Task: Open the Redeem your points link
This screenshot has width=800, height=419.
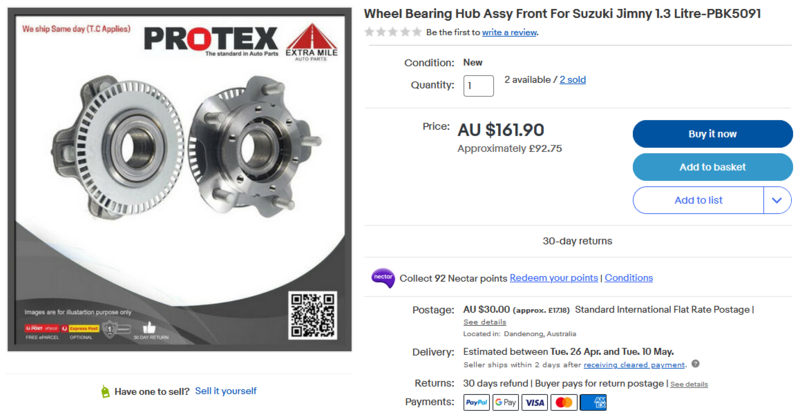Action: coord(554,278)
